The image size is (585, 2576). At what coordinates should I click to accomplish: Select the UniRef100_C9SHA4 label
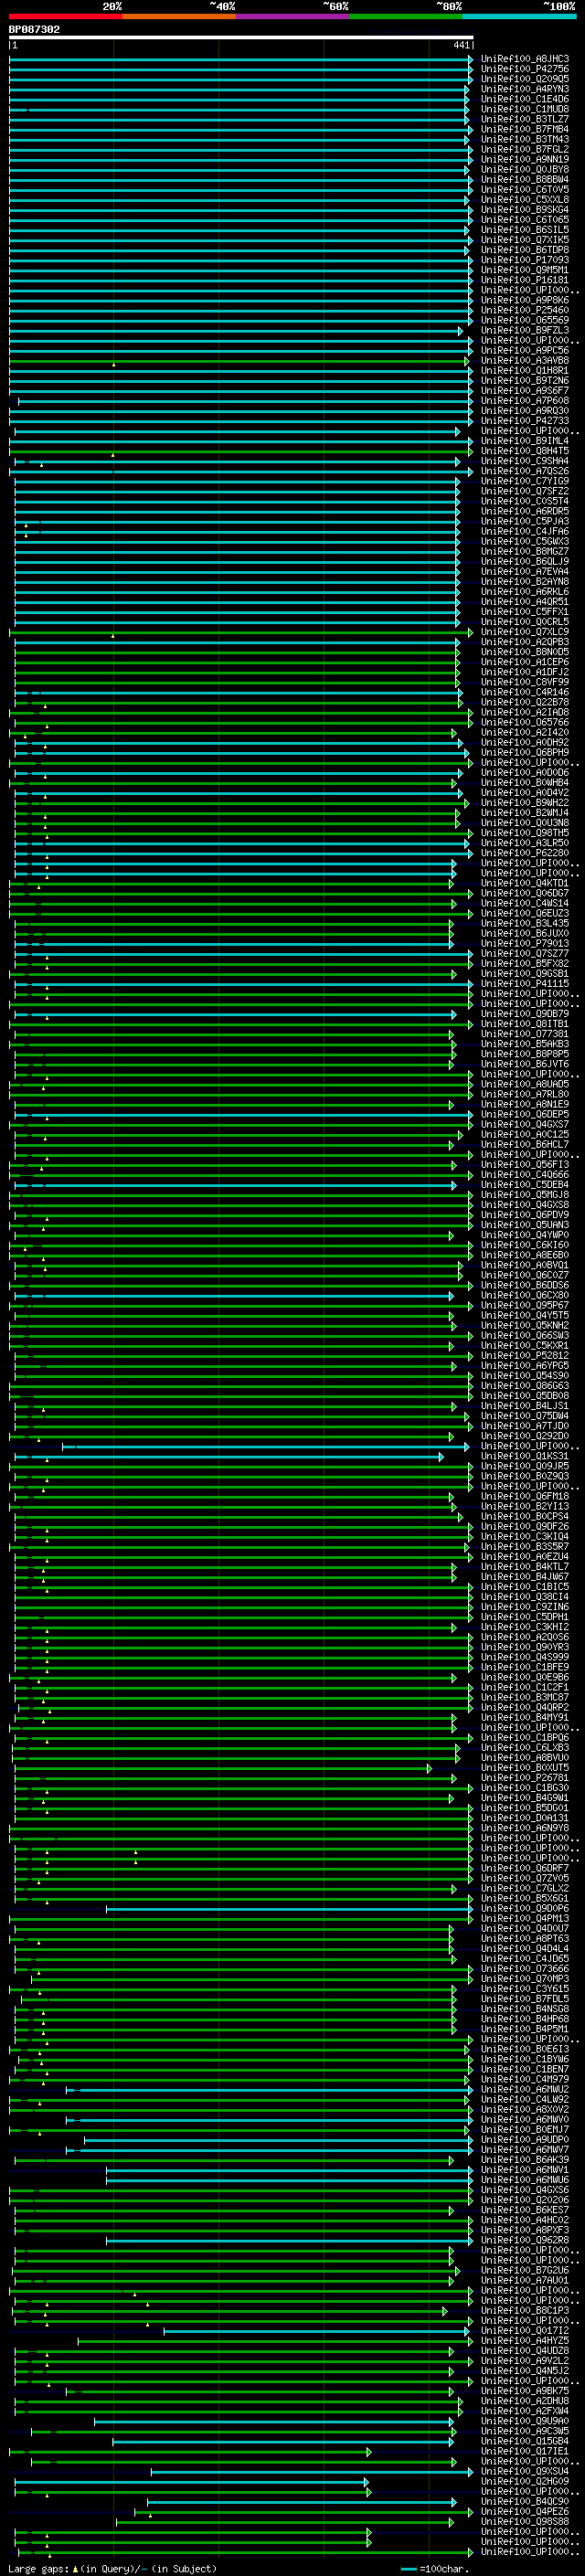525,461
